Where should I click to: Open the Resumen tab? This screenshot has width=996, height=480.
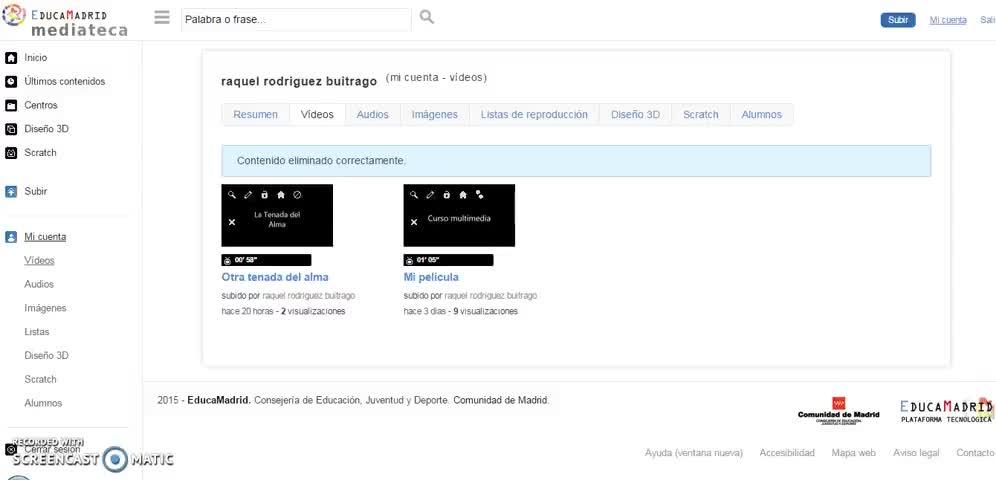pos(255,115)
